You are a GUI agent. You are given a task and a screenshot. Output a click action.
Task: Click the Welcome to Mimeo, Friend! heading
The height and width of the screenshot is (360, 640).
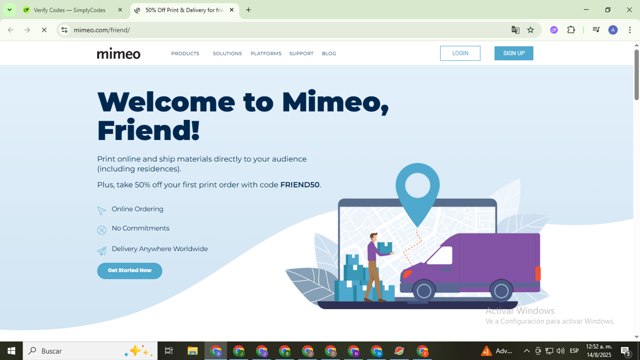[243, 116]
